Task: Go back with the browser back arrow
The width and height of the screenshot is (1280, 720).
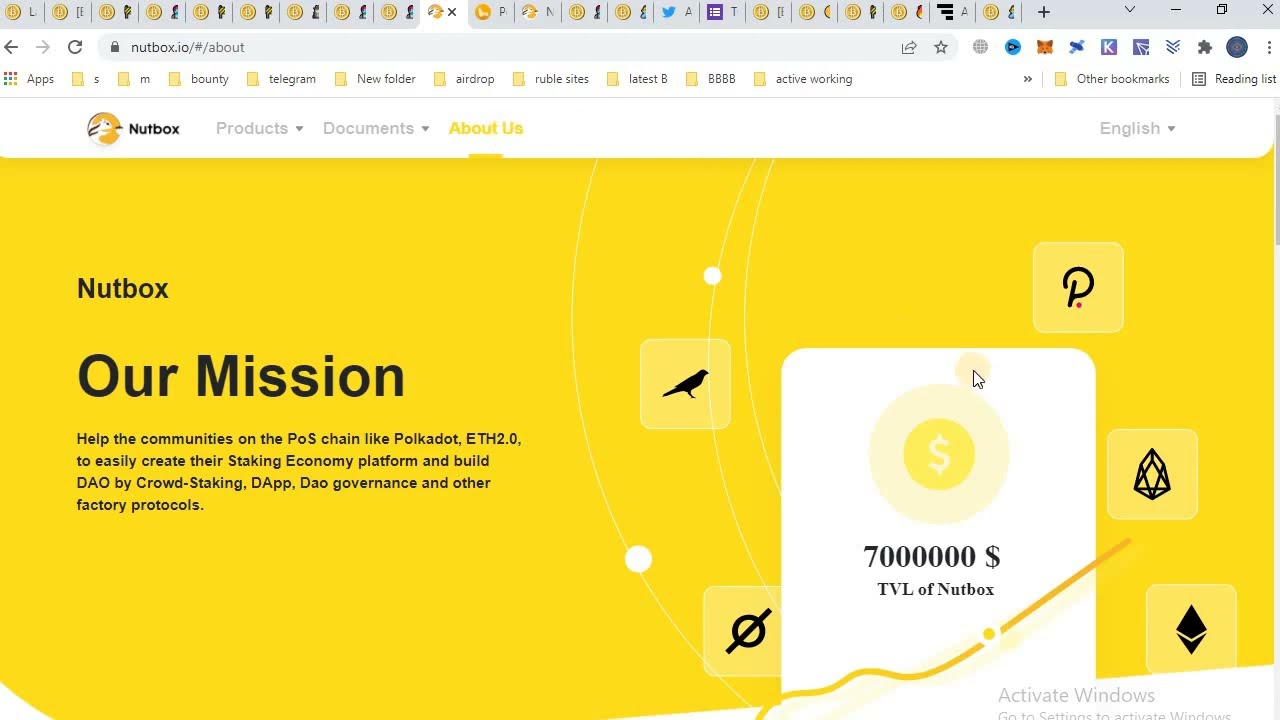Action: pos(11,47)
